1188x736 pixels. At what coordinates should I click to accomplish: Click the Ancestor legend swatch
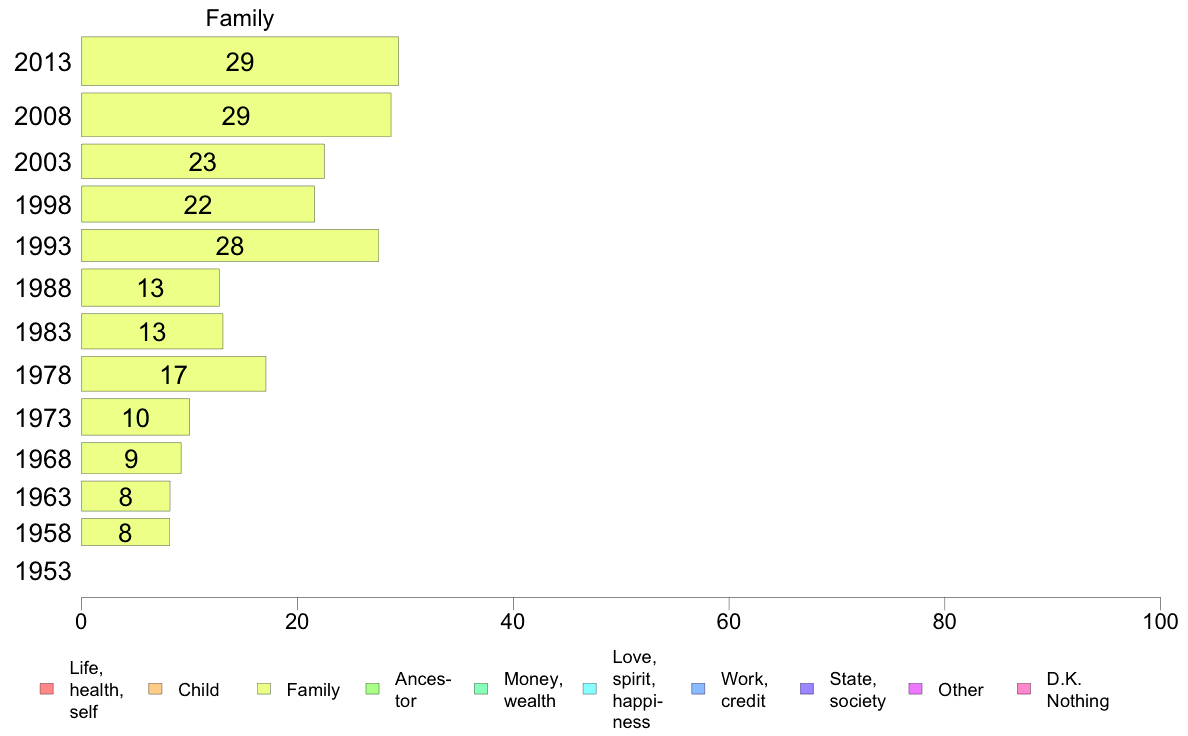coord(372,689)
